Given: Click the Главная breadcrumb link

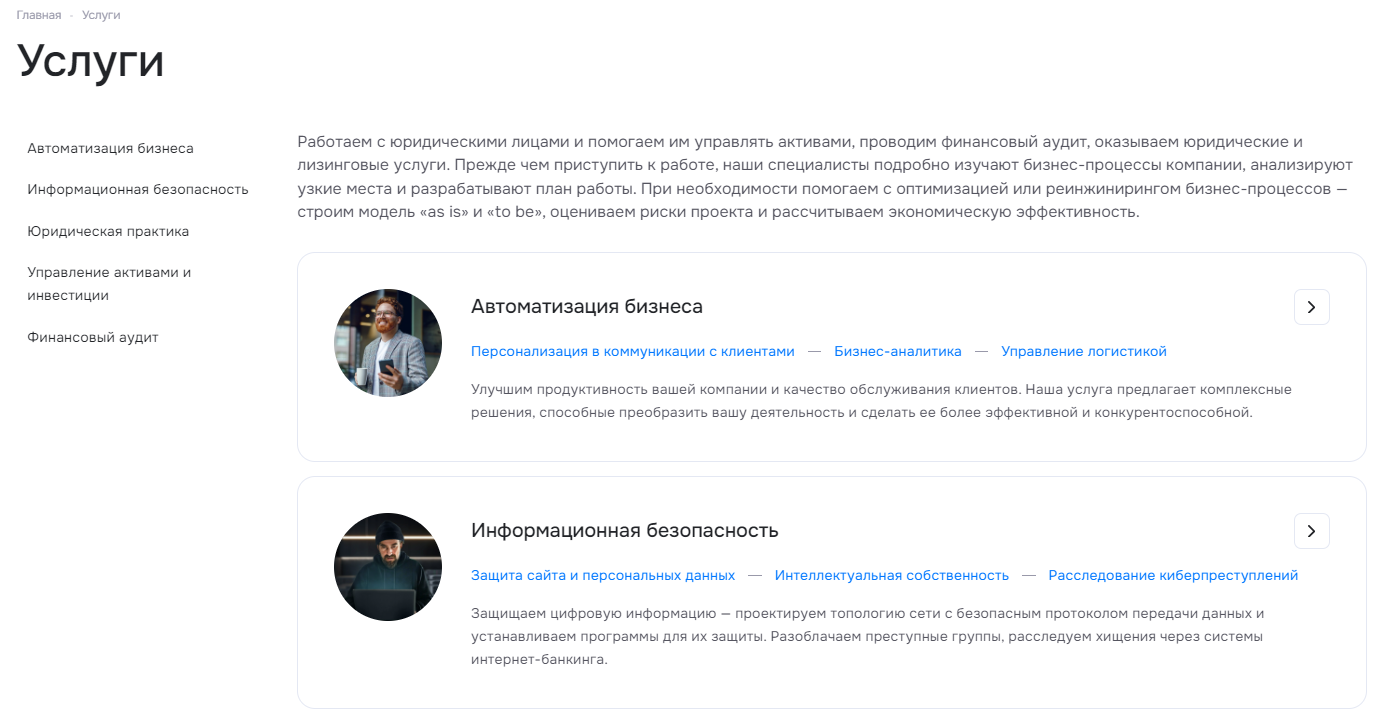Looking at the screenshot, I should 39,15.
